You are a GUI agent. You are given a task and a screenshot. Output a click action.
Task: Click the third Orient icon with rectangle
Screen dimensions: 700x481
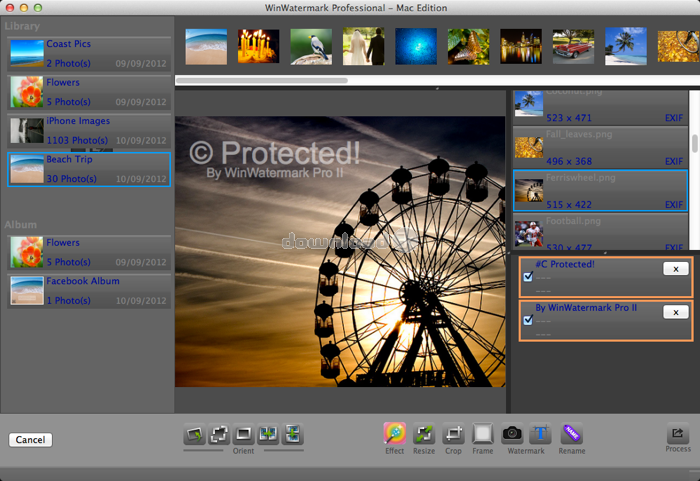[243, 434]
